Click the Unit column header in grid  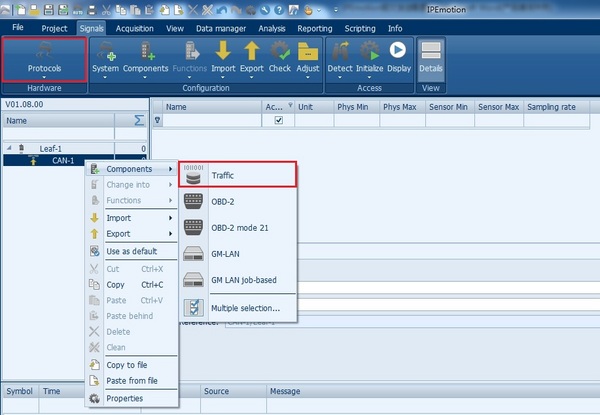[x=314, y=107]
